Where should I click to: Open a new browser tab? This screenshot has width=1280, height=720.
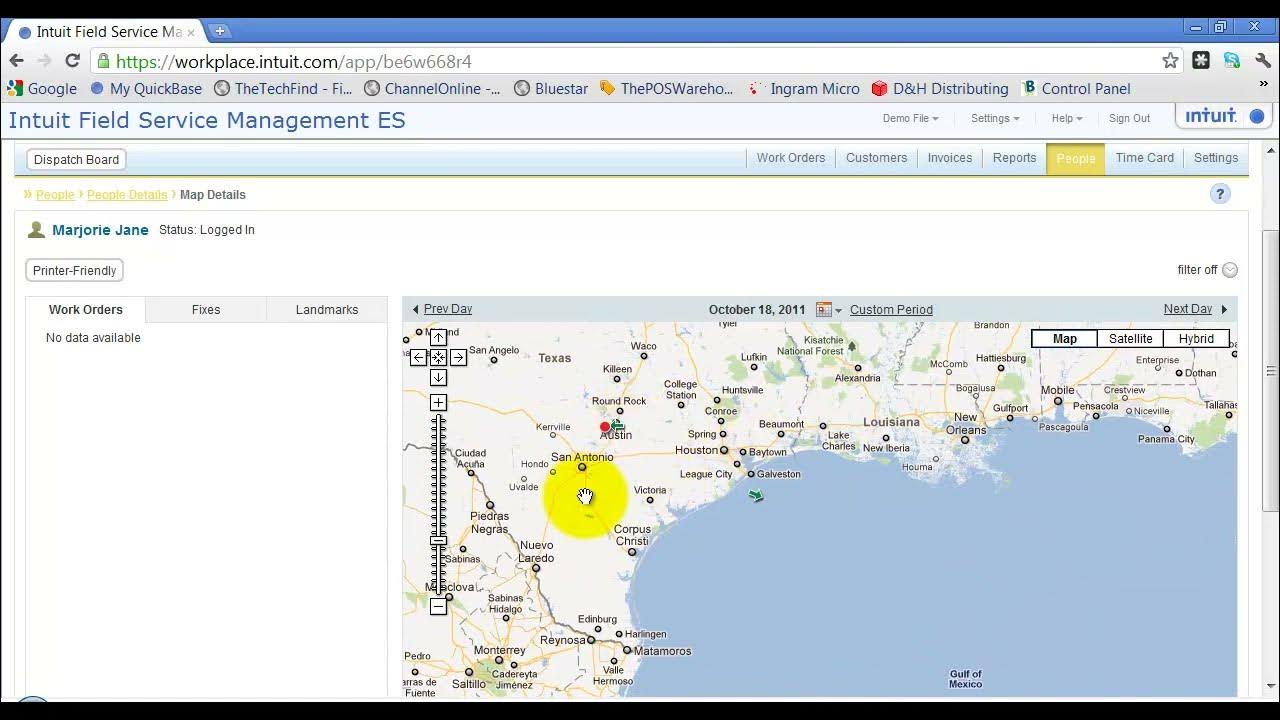[x=220, y=31]
